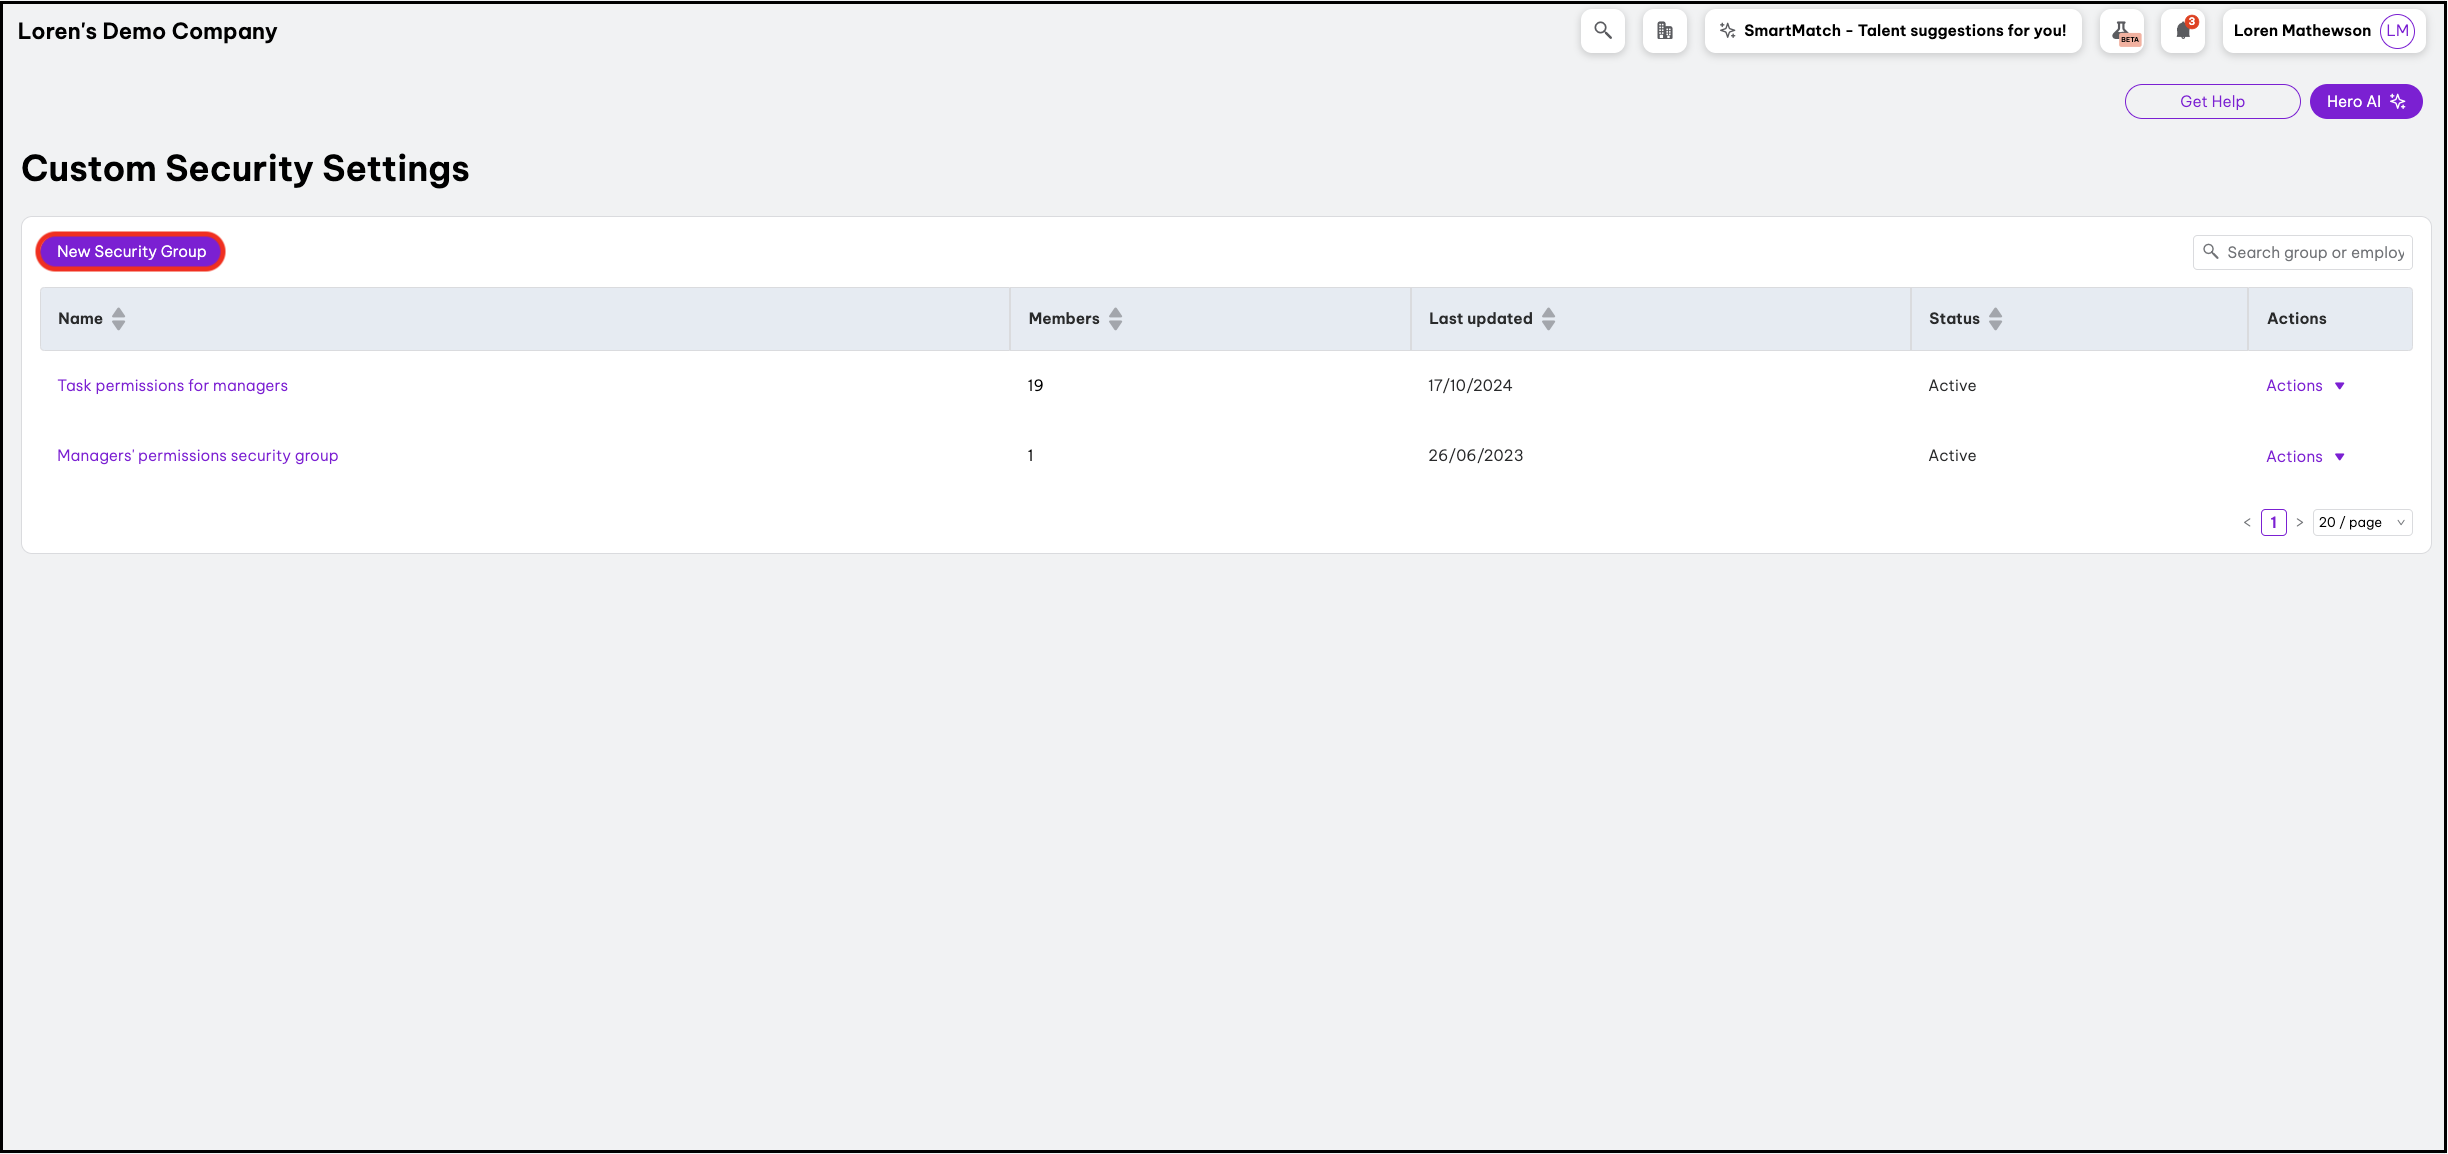The height and width of the screenshot is (1154, 2448).
Task: Open the beta lab flask icon
Action: coord(2123,31)
